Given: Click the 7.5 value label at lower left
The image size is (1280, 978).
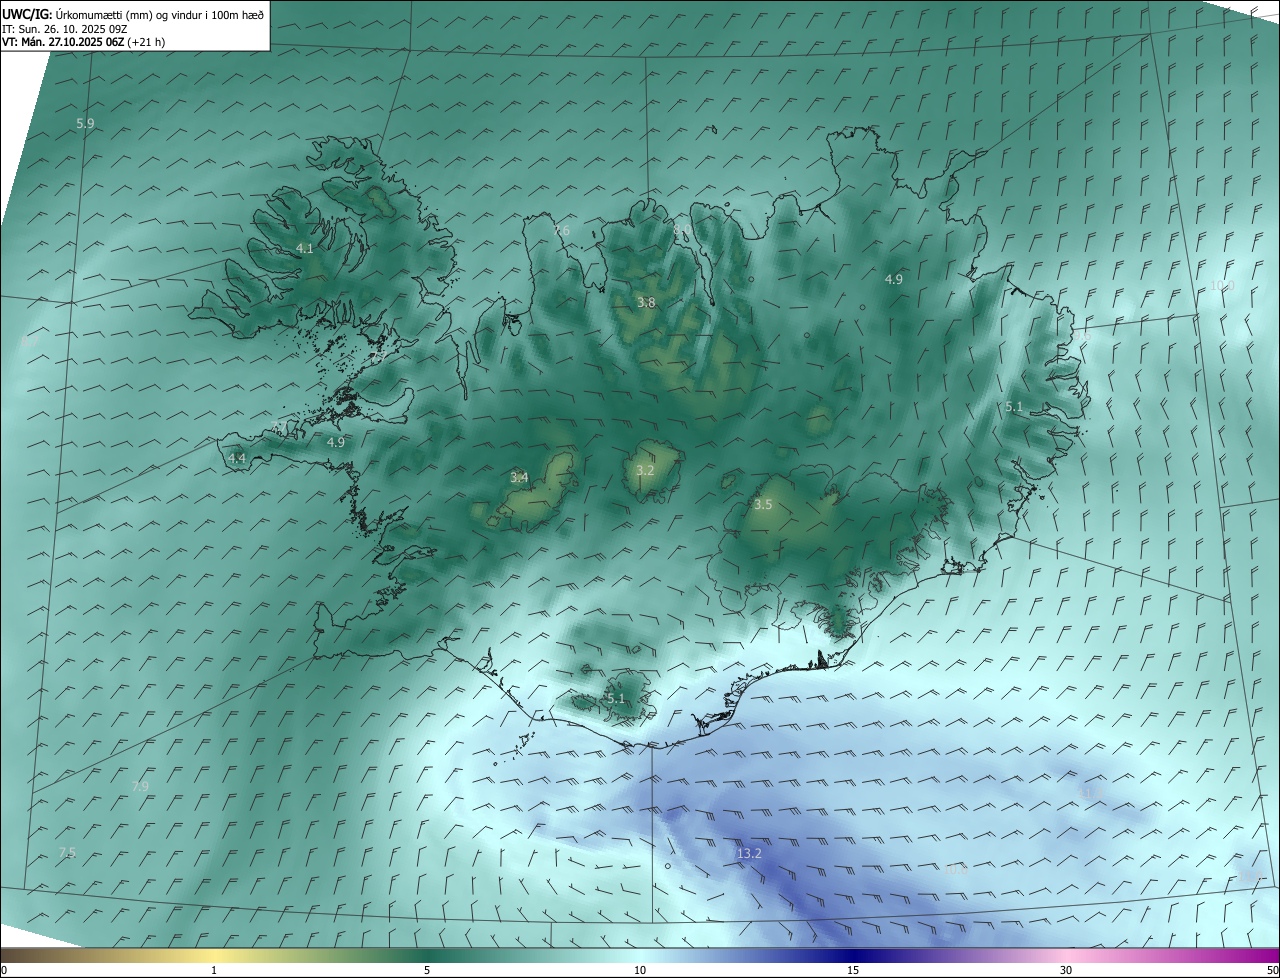Looking at the screenshot, I should pos(67,852).
